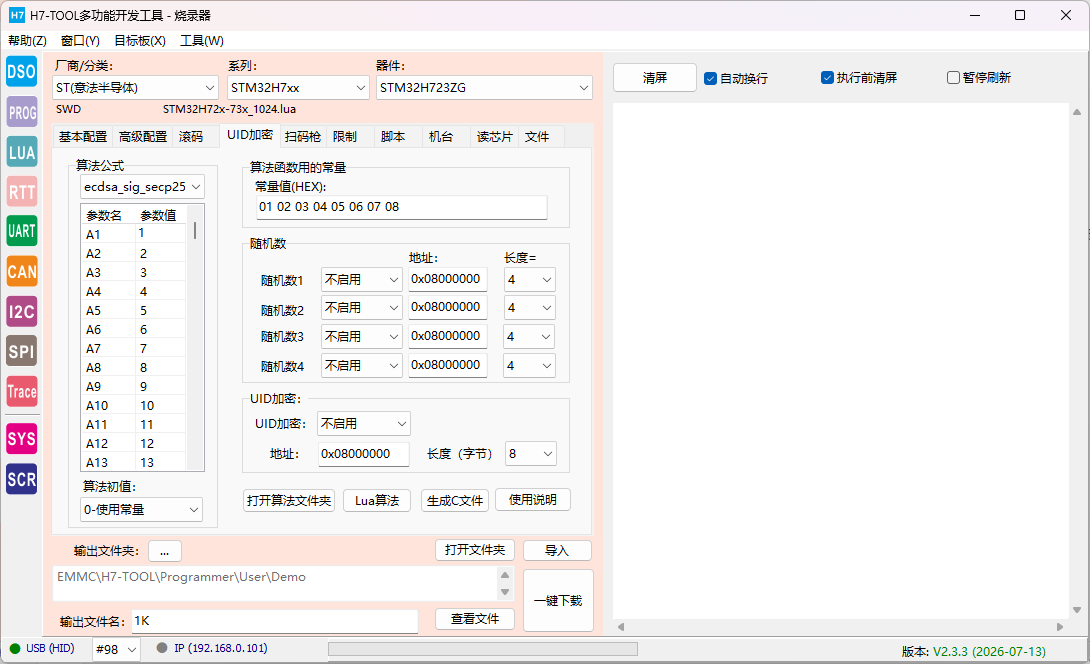Viewport: 1090px width, 664px height.
Task: Open the ecdsa_sig_secp25 algorithm formula dropdown
Action: point(143,186)
